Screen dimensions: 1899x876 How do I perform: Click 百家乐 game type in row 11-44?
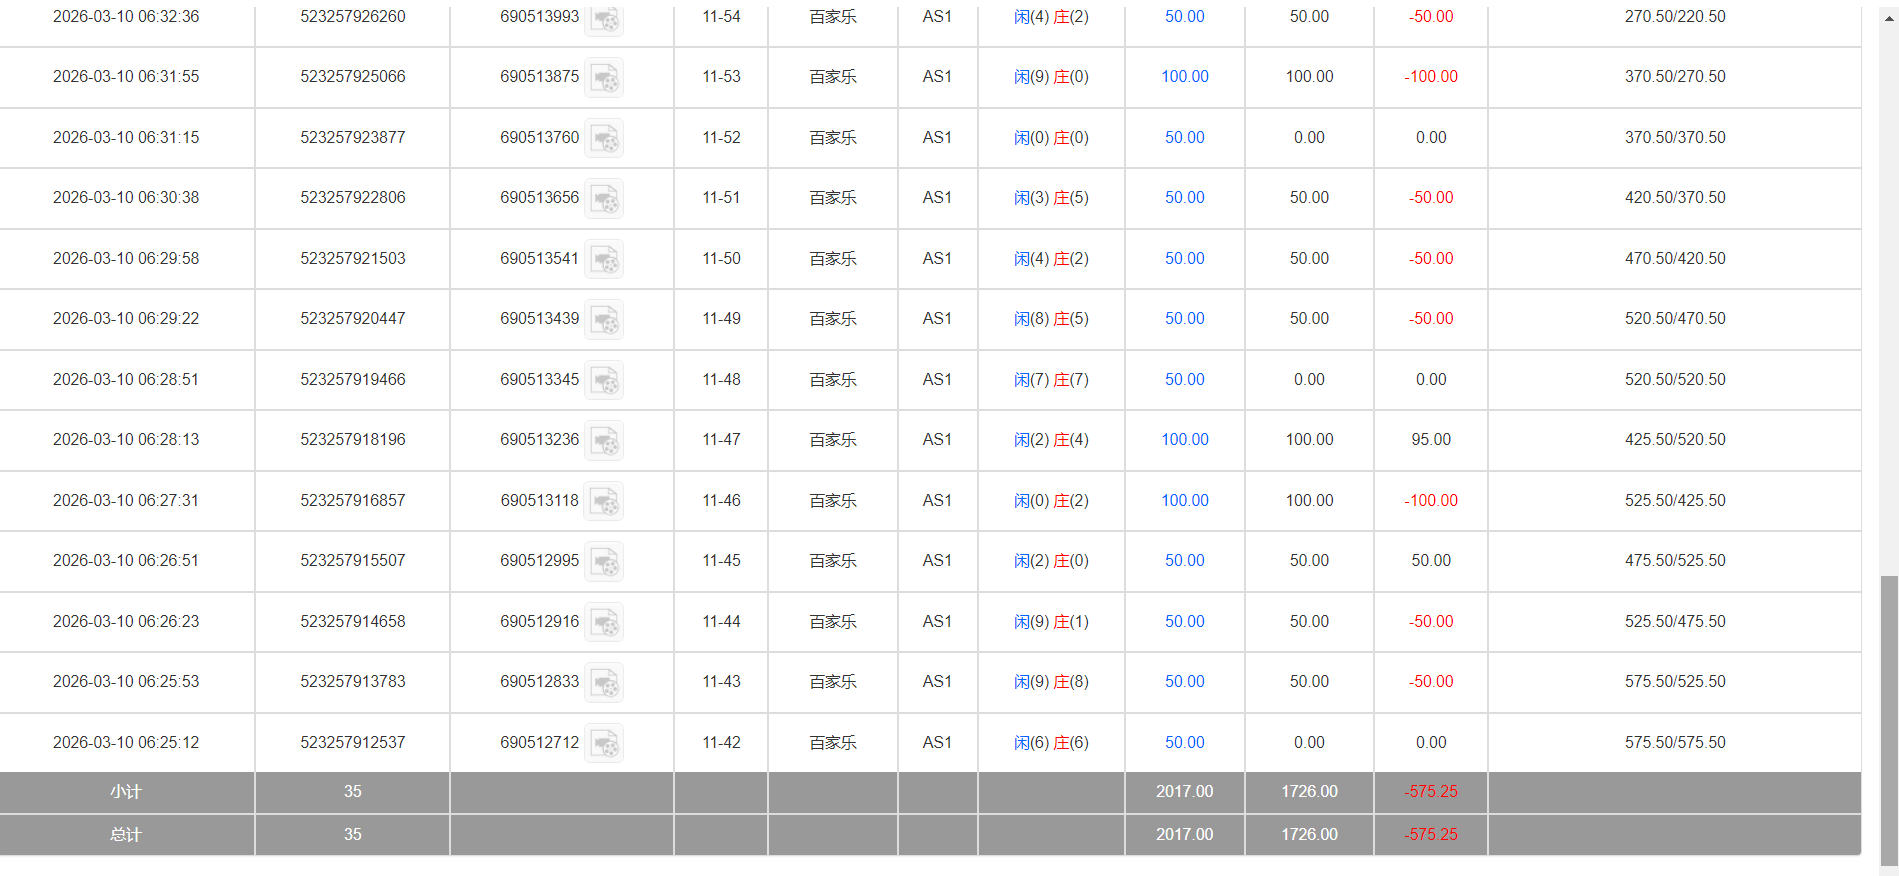(x=833, y=622)
